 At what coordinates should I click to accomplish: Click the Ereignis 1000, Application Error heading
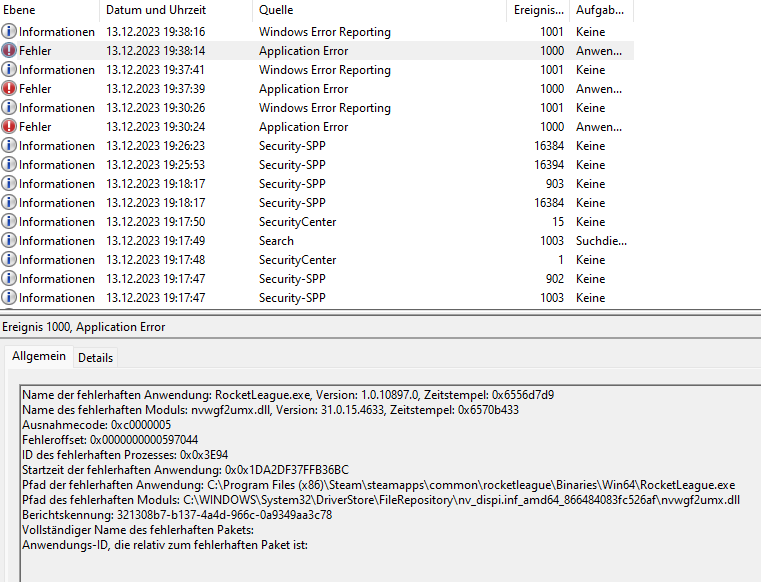click(x=84, y=327)
